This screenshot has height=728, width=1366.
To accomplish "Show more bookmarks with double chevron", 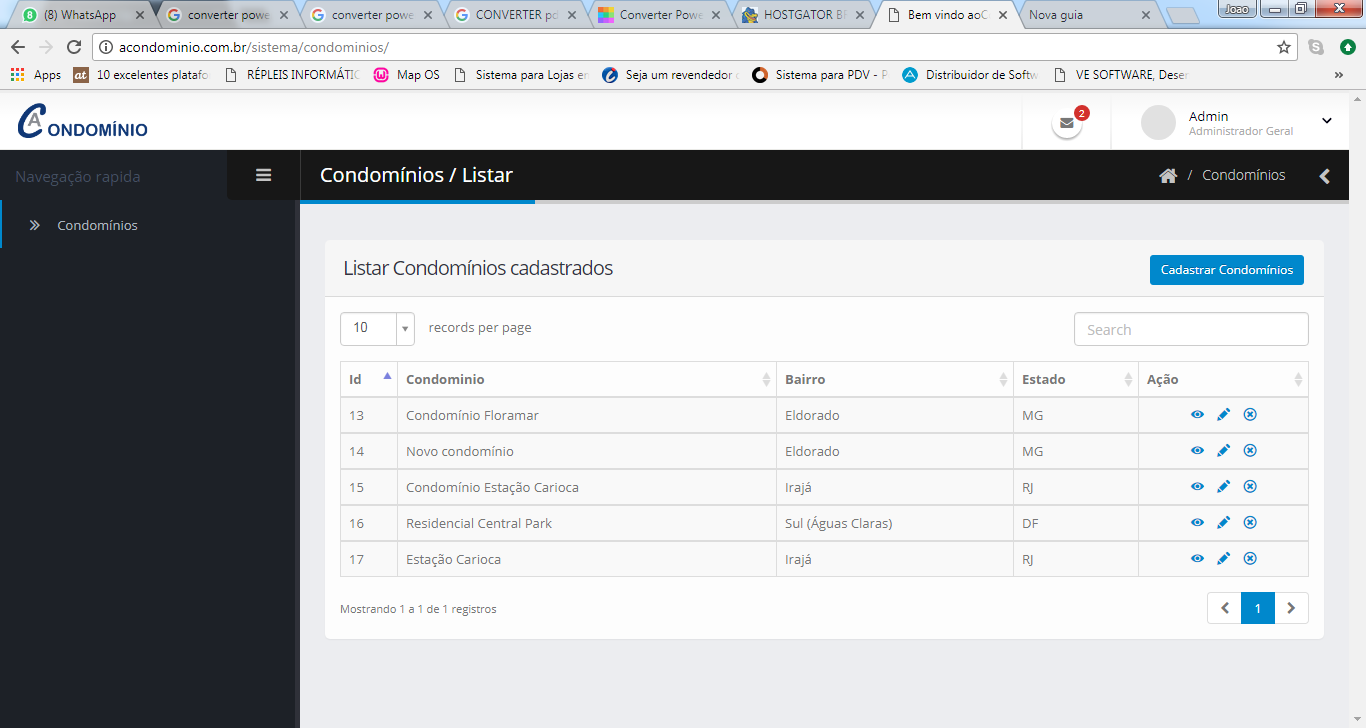I will [1339, 75].
